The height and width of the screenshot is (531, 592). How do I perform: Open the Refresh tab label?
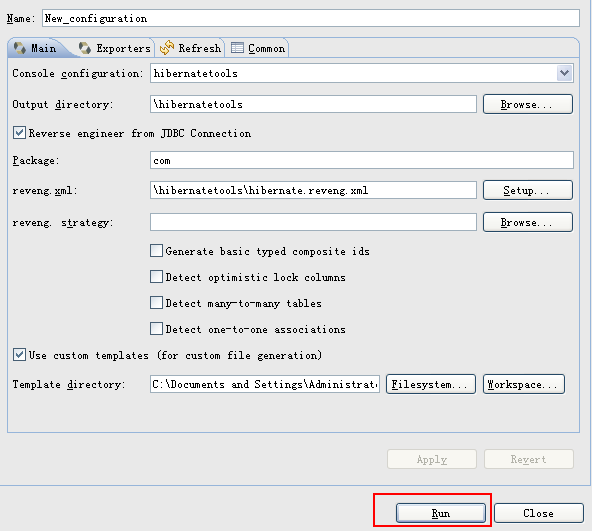[x=200, y=48]
